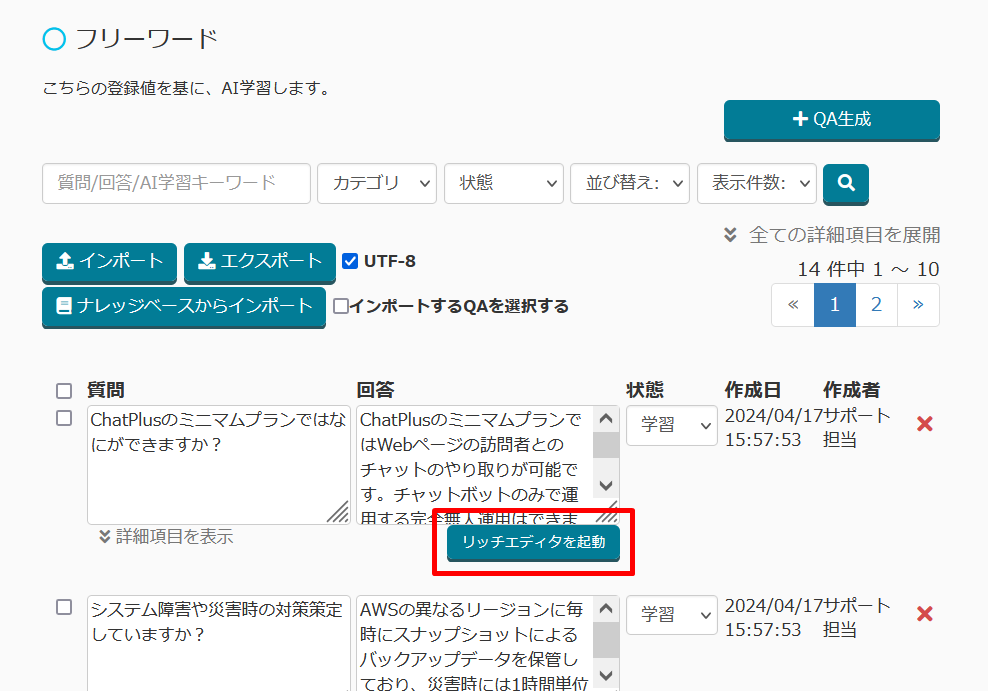Open the 状態 filter dropdown
Screen dimensions: 988x691
(504, 183)
